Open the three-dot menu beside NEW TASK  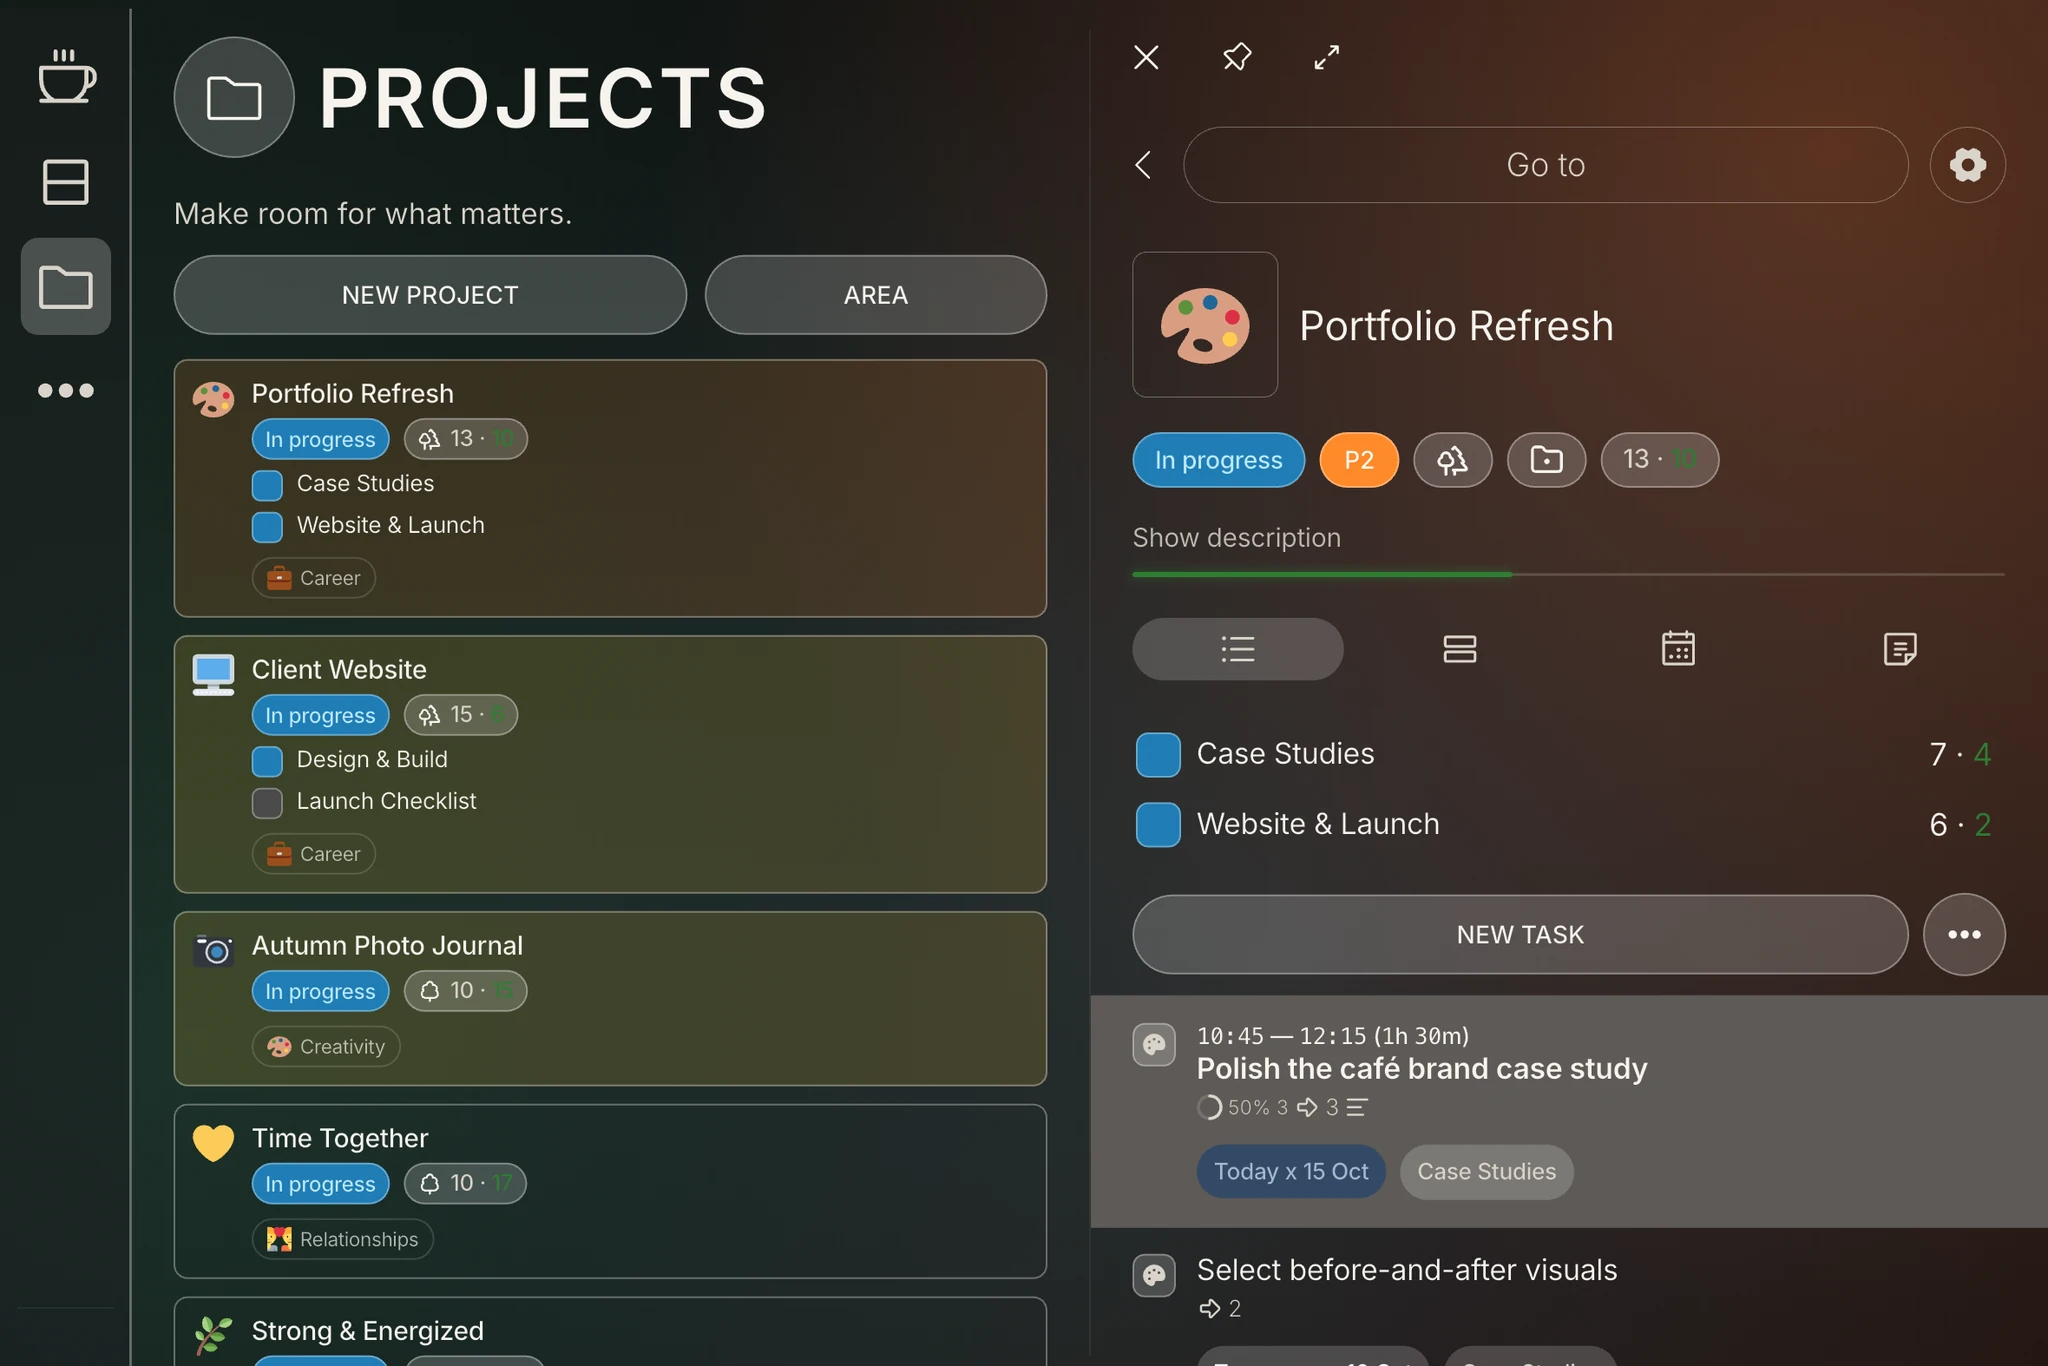[x=1964, y=935]
